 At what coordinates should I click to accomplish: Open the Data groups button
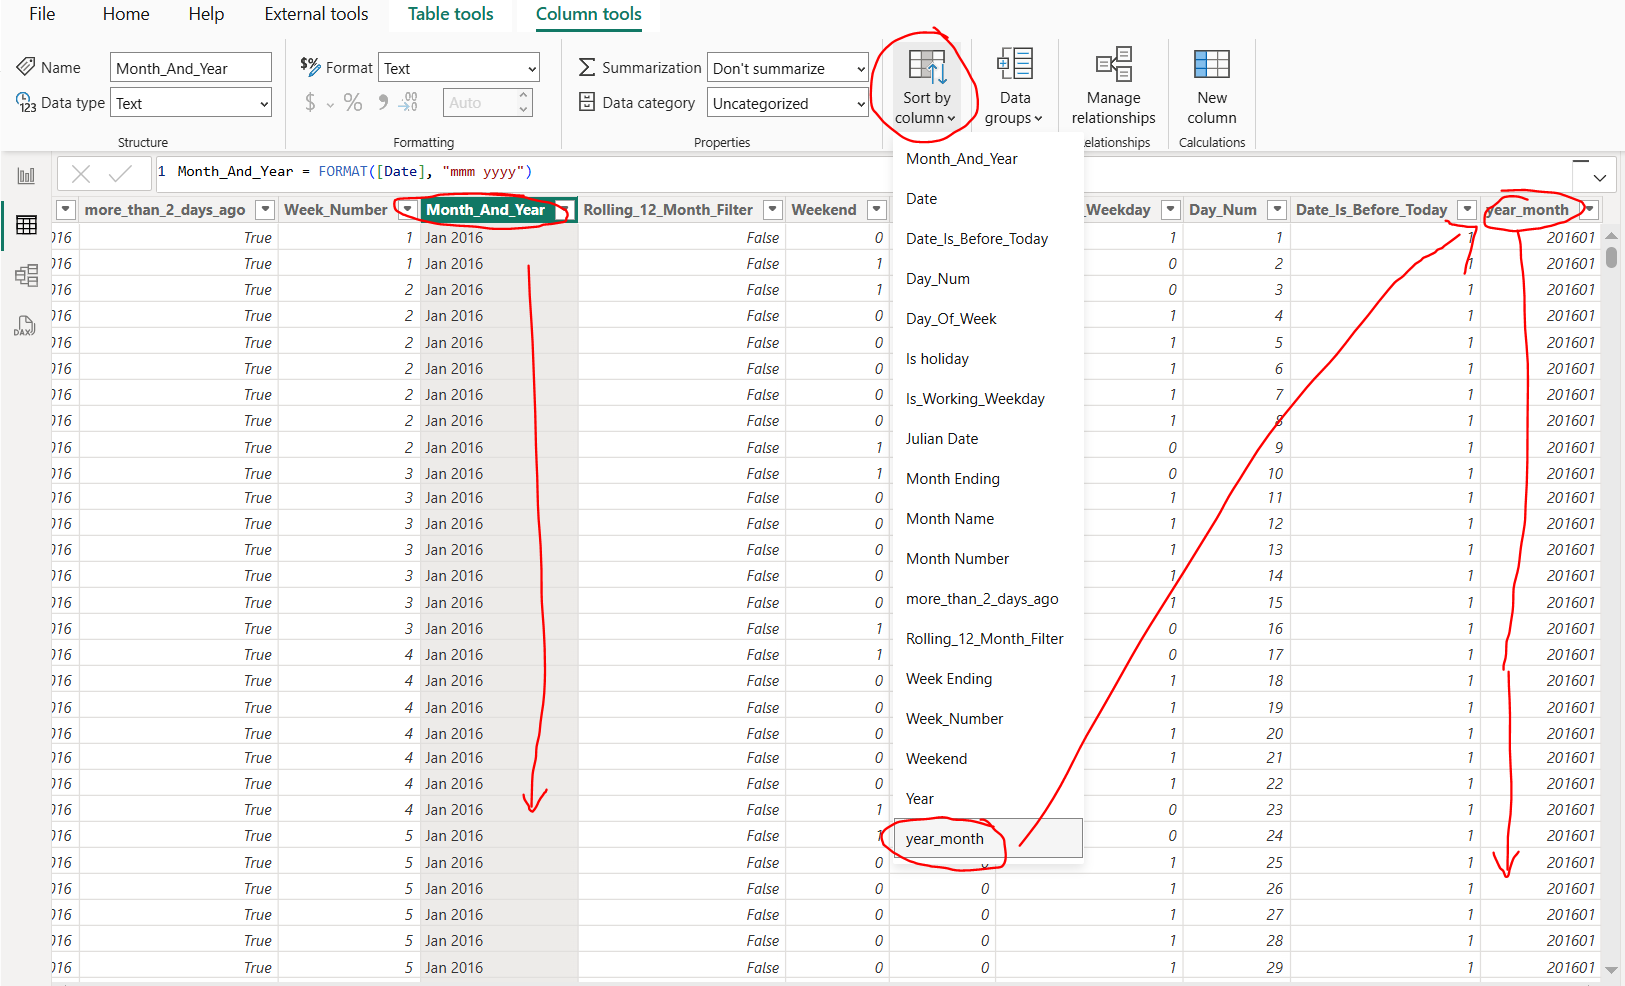tap(1014, 88)
